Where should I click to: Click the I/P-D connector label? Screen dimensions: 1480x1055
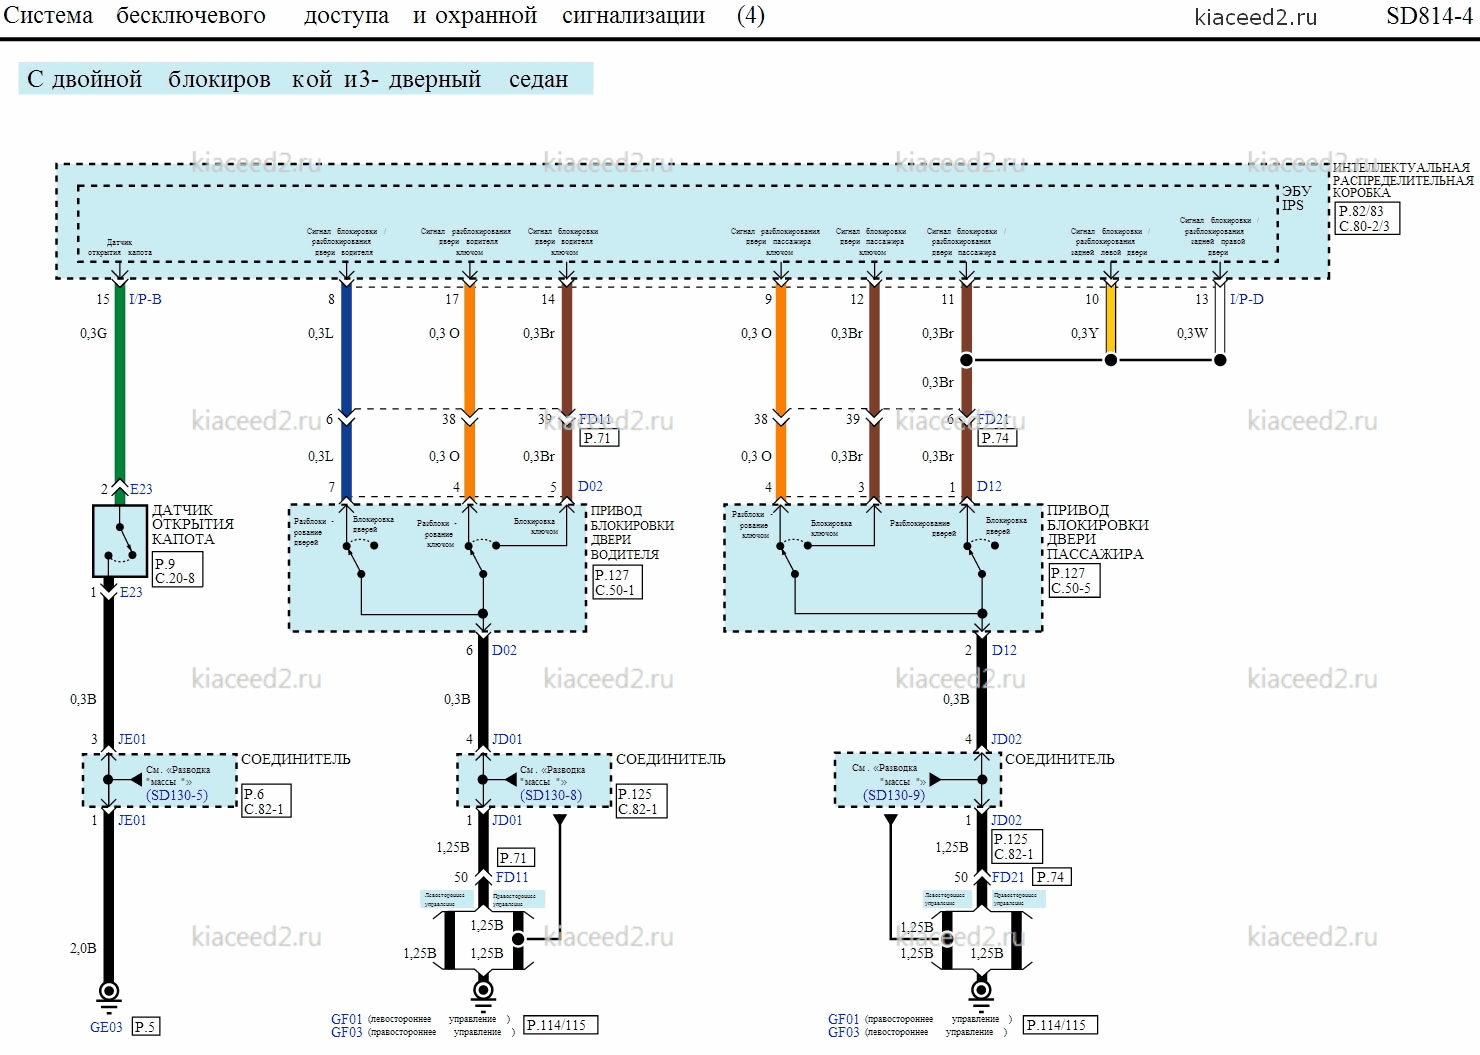[1246, 299]
